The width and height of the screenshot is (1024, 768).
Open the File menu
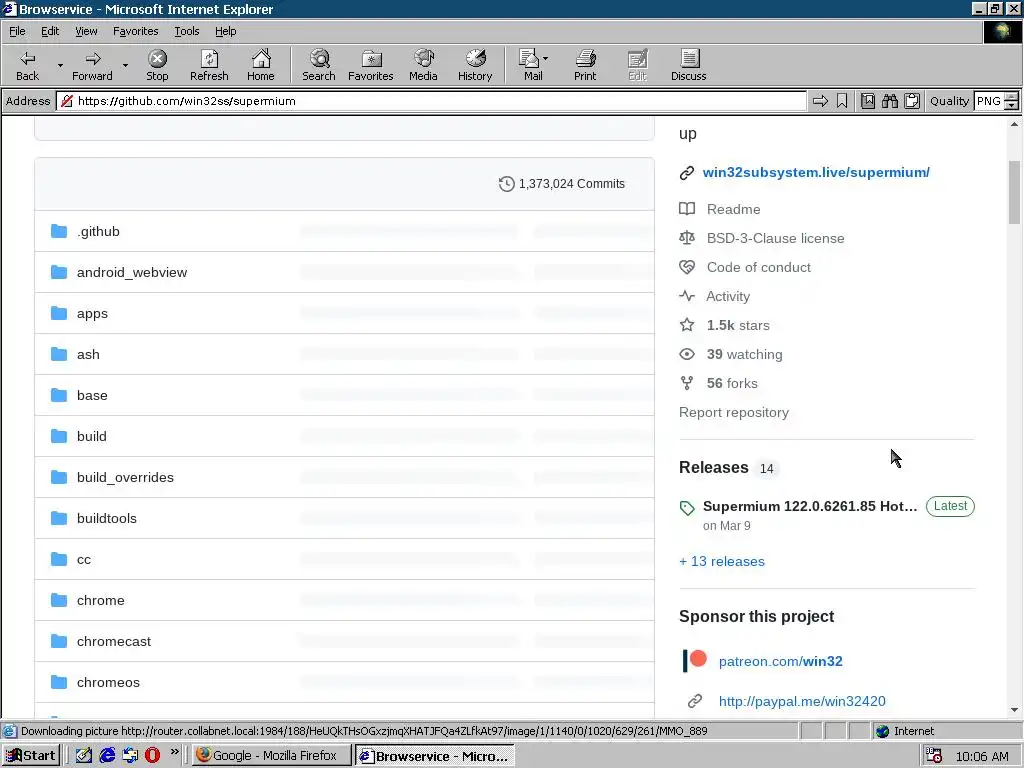tap(17, 31)
